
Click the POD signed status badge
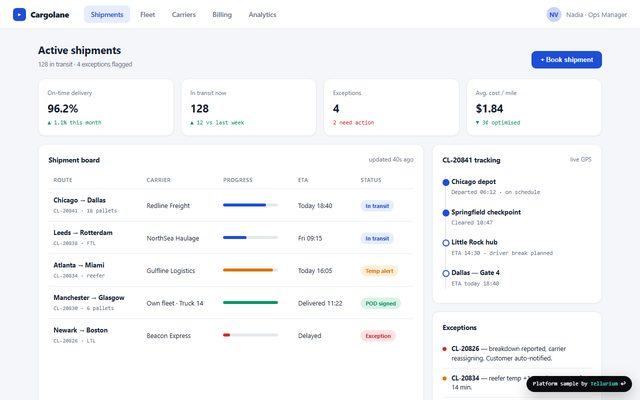click(380, 303)
